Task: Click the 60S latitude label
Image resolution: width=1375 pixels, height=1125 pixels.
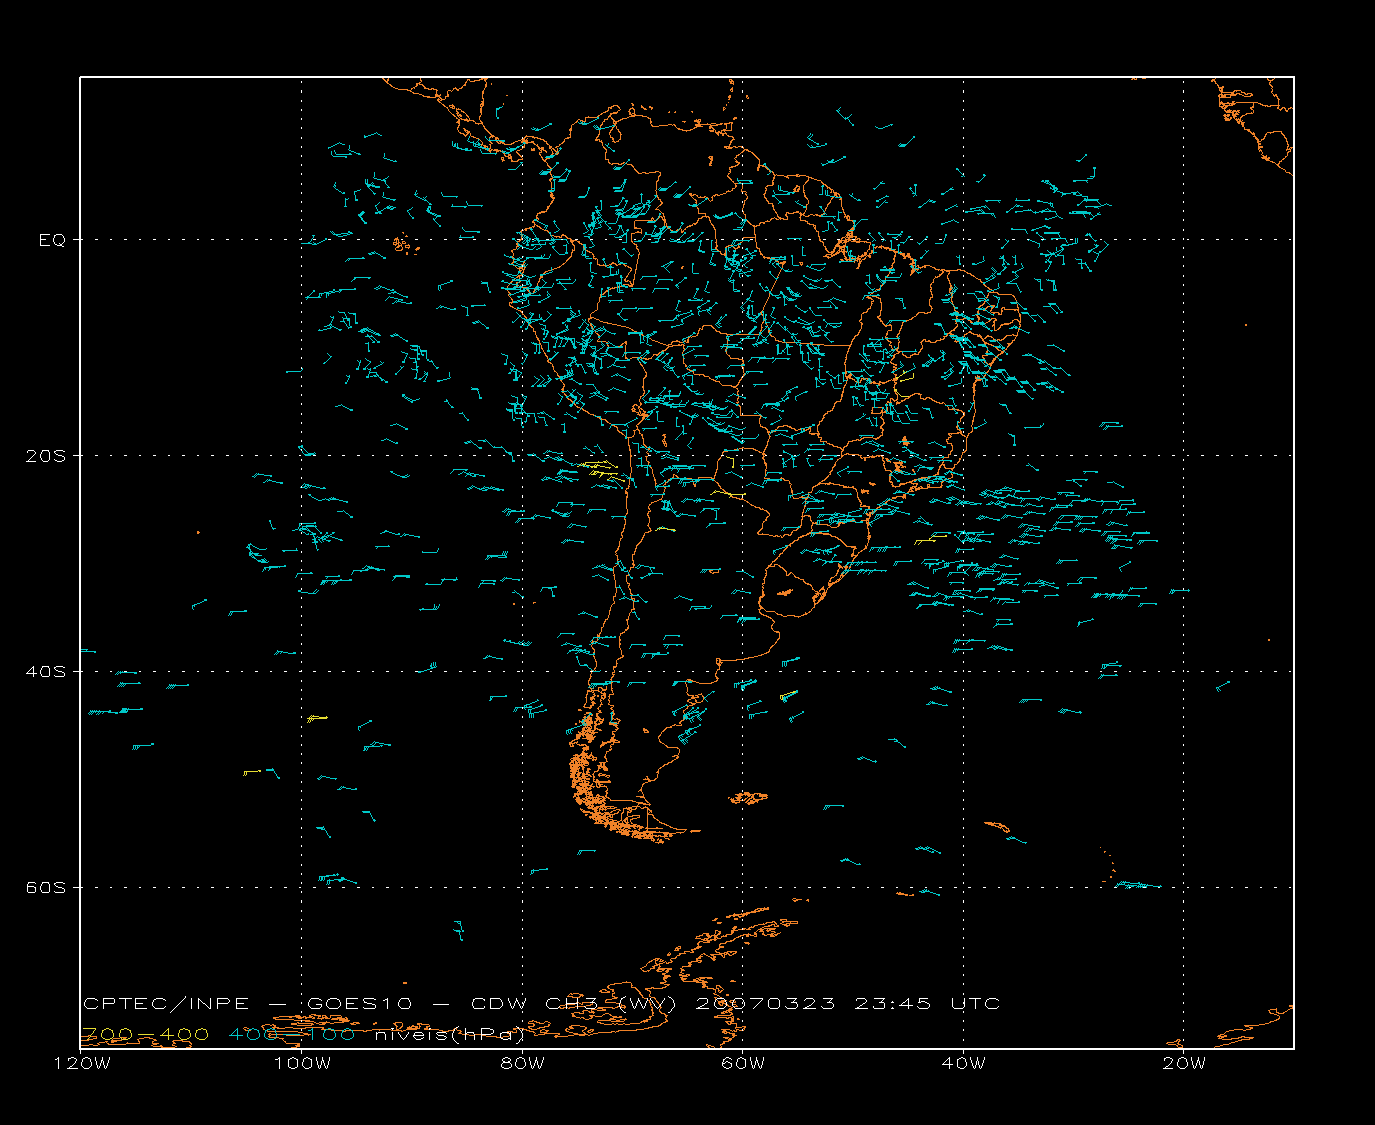Action: [x=45, y=887]
